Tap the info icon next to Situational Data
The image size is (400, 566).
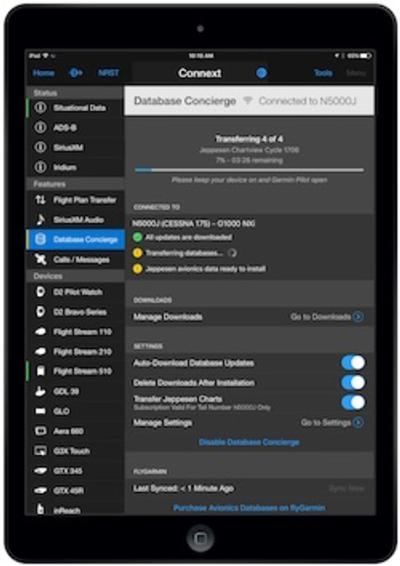[x=40, y=108]
